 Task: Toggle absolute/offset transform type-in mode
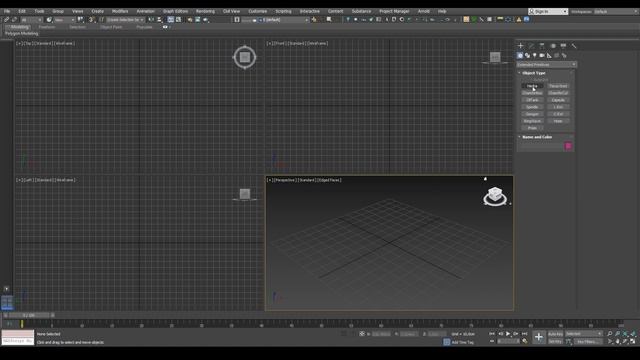pos(362,334)
